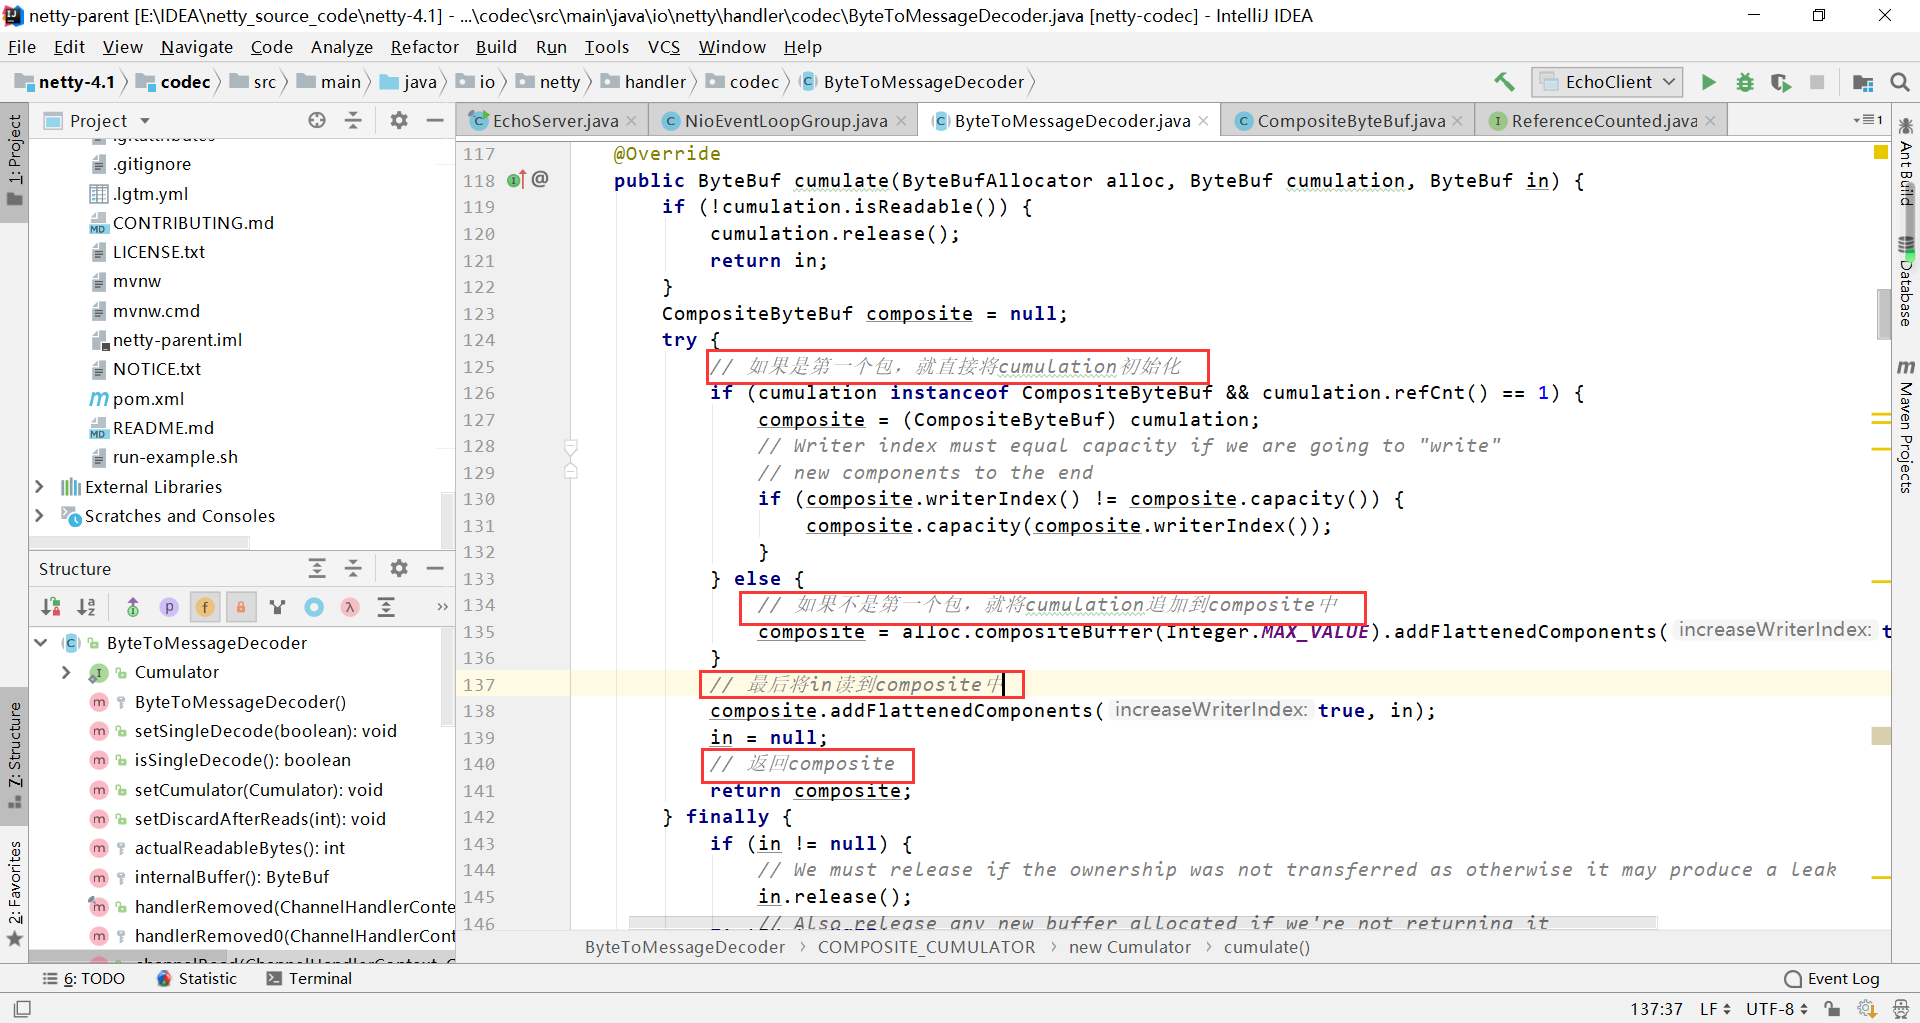This screenshot has height=1023, width=1920.
Task: Select README.md in Project tree
Action: point(163,428)
